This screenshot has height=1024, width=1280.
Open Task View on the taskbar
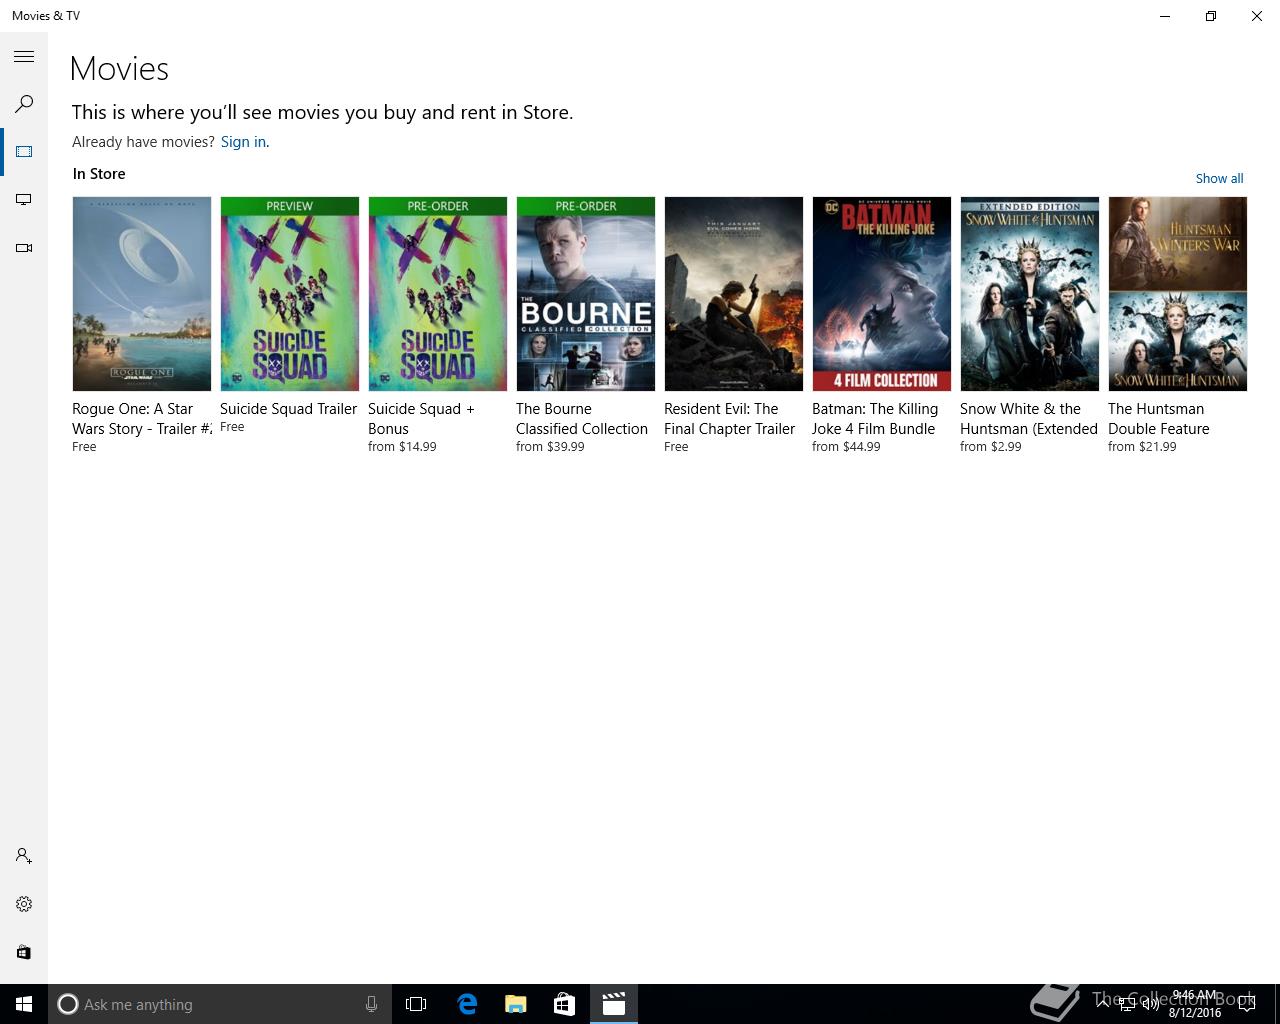pyautogui.click(x=416, y=1004)
